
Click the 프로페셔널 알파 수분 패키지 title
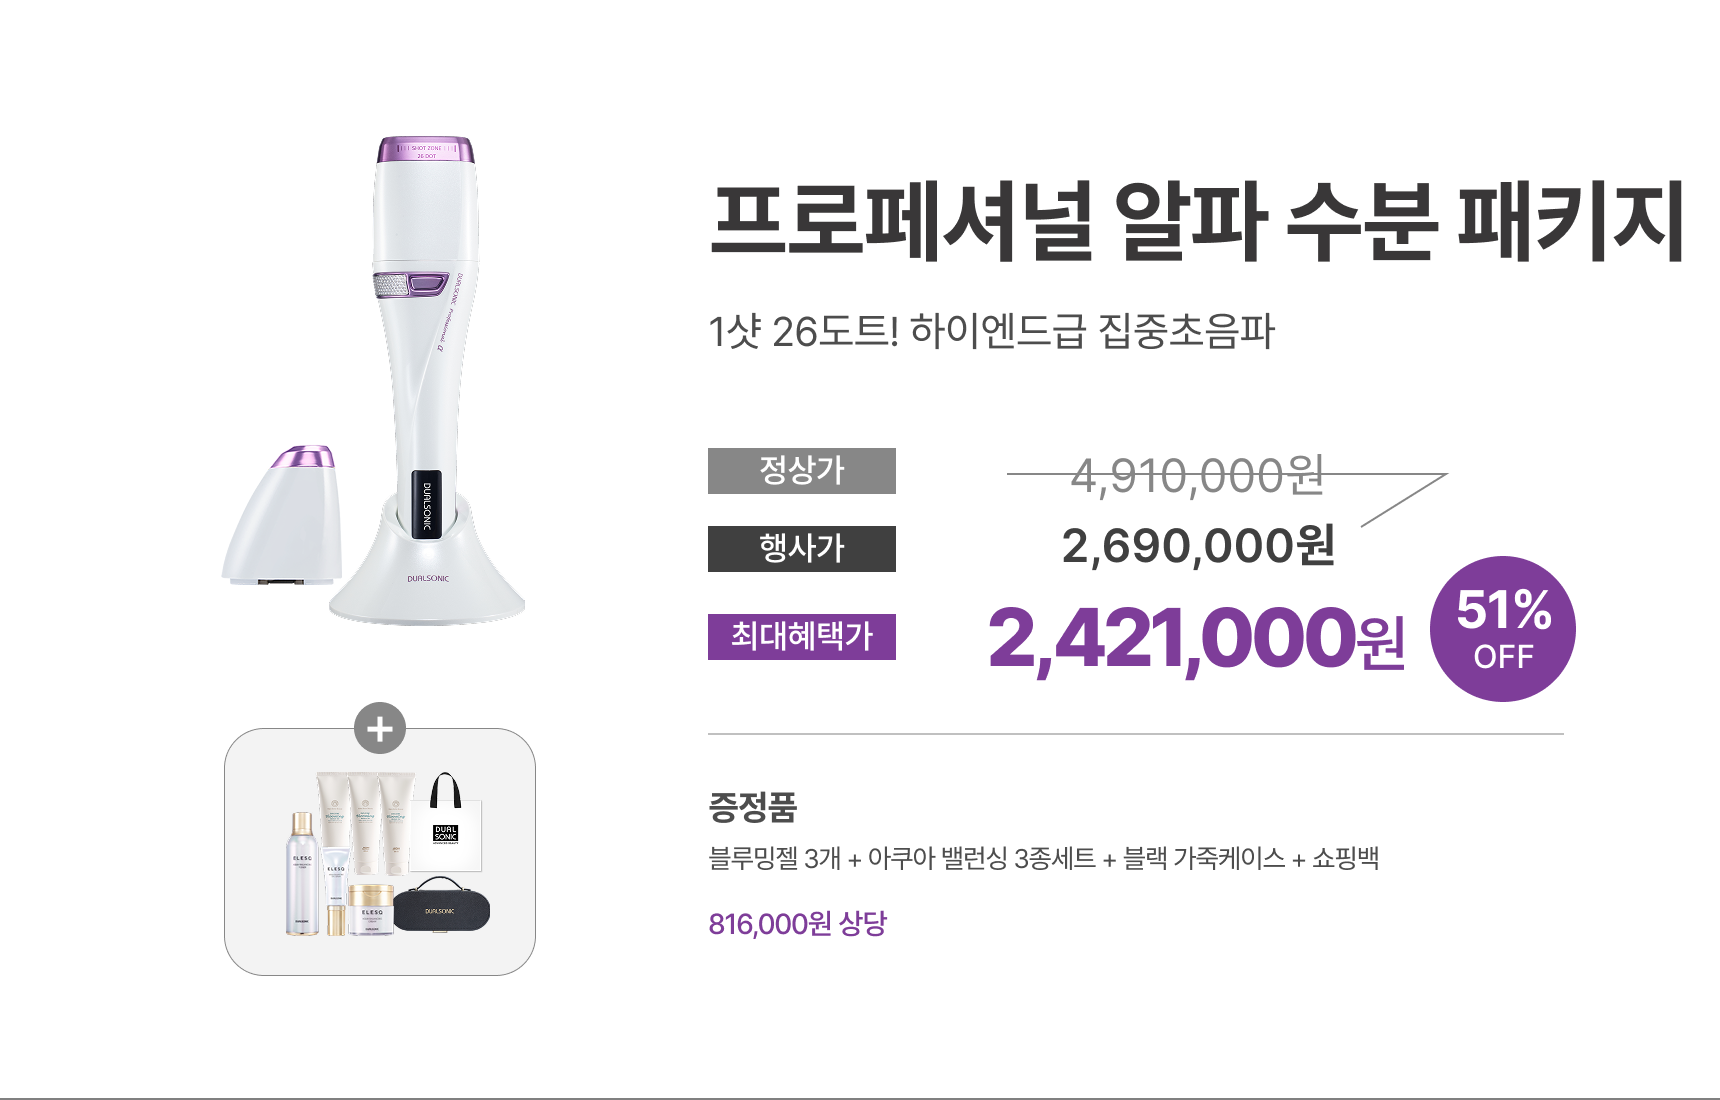click(x=1196, y=221)
